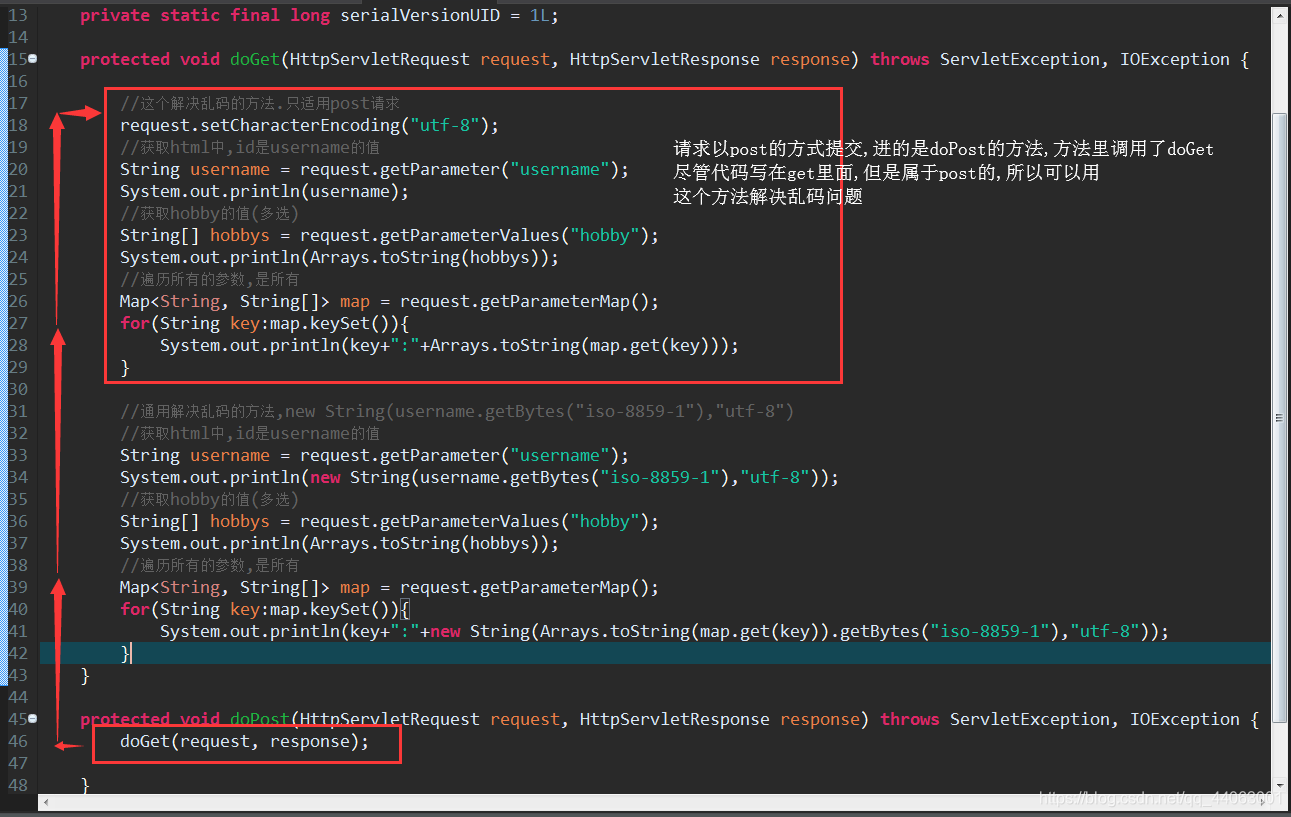Click the doGet(request, response) call
This screenshot has width=1291, height=817.
245,741
